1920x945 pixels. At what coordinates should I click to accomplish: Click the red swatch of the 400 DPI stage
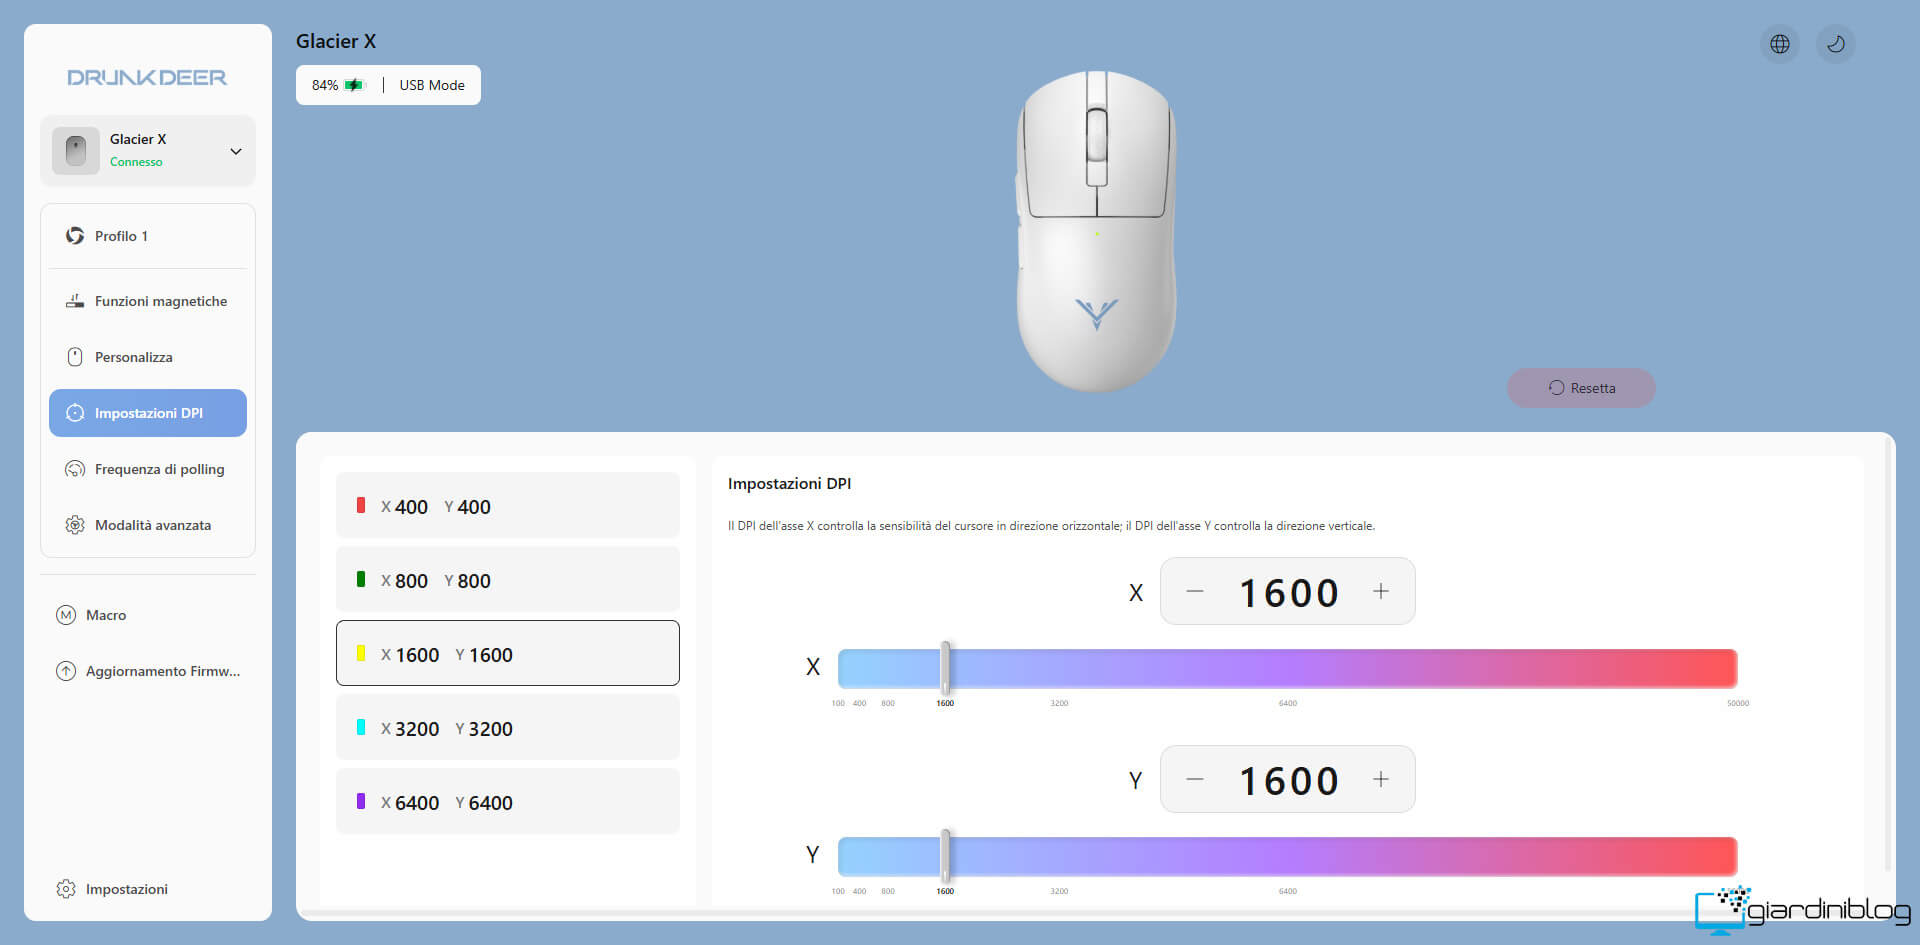click(x=361, y=505)
